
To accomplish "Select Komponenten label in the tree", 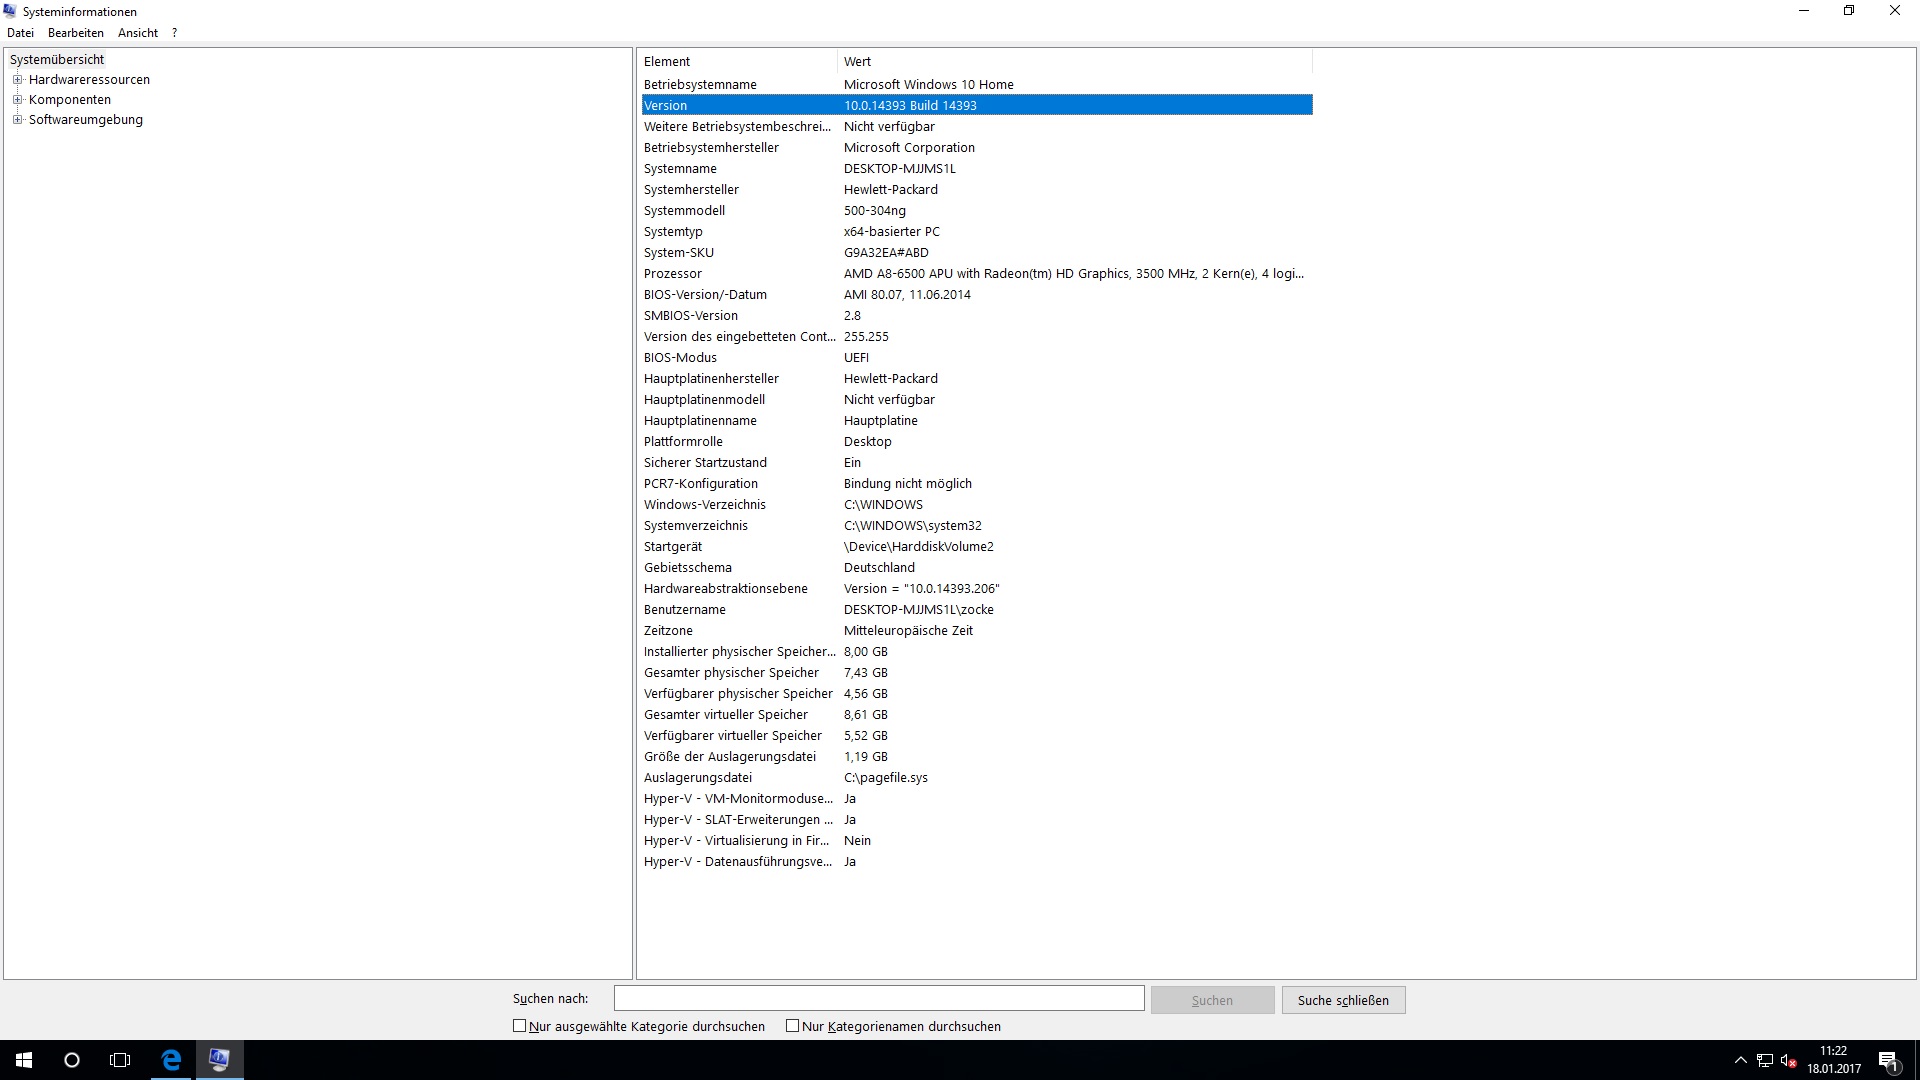I will (70, 100).
